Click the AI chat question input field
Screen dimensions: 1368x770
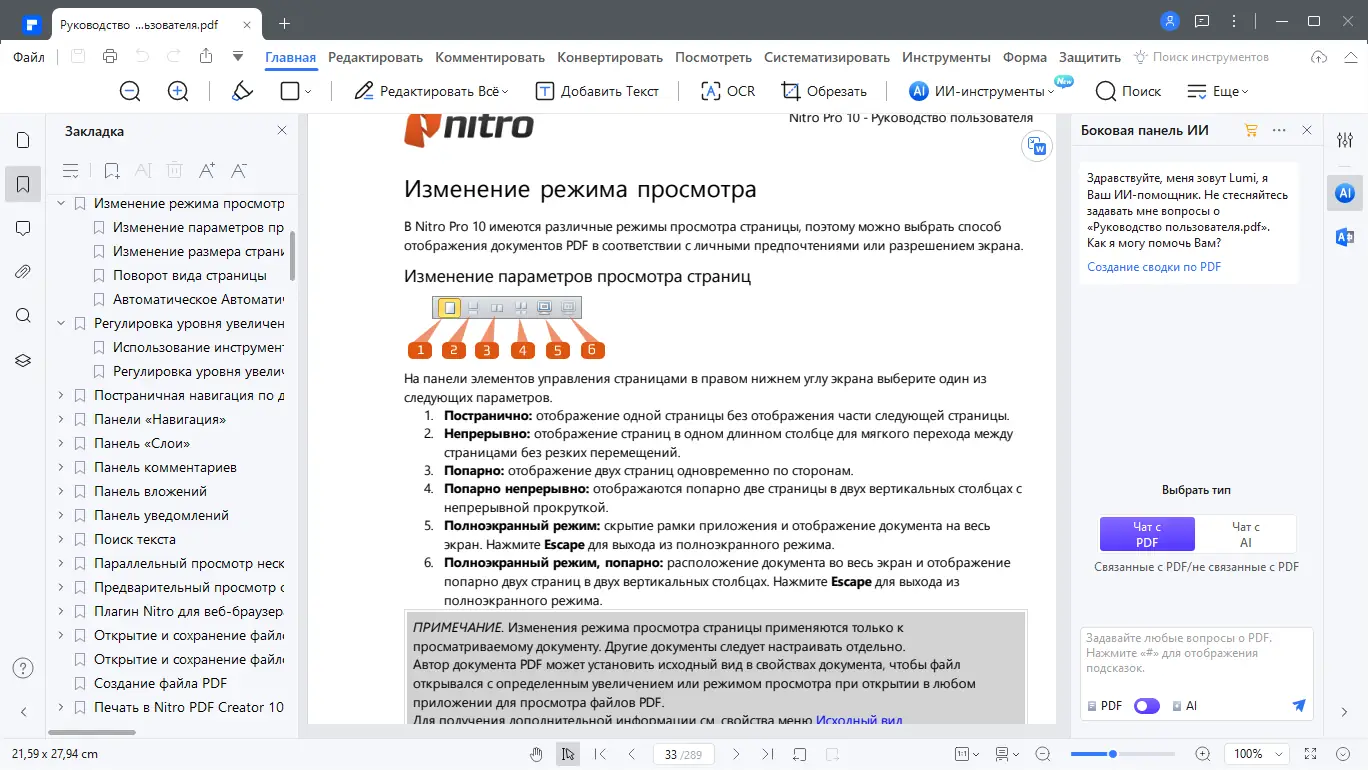click(x=1196, y=653)
